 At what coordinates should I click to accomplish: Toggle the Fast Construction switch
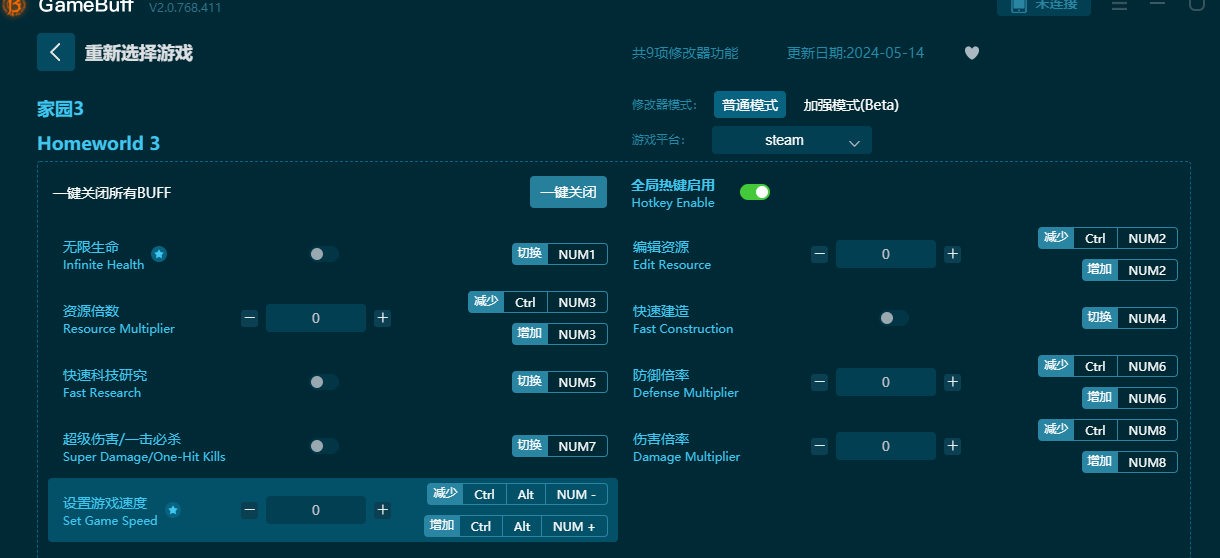(x=894, y=318)
